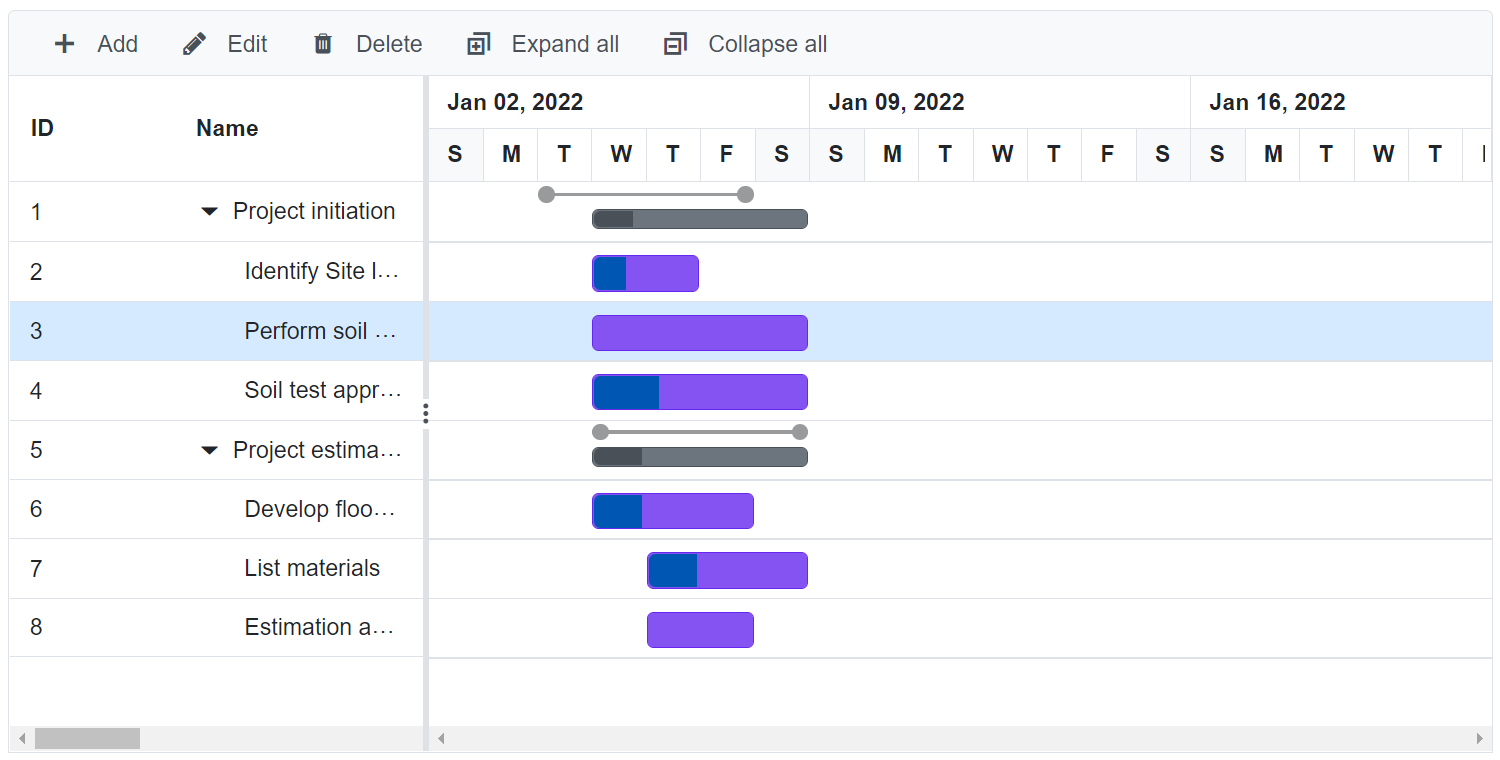Select the Perform soil test row name
The height and width of the screenshot is (760, 1500).
tap(321, 331)
